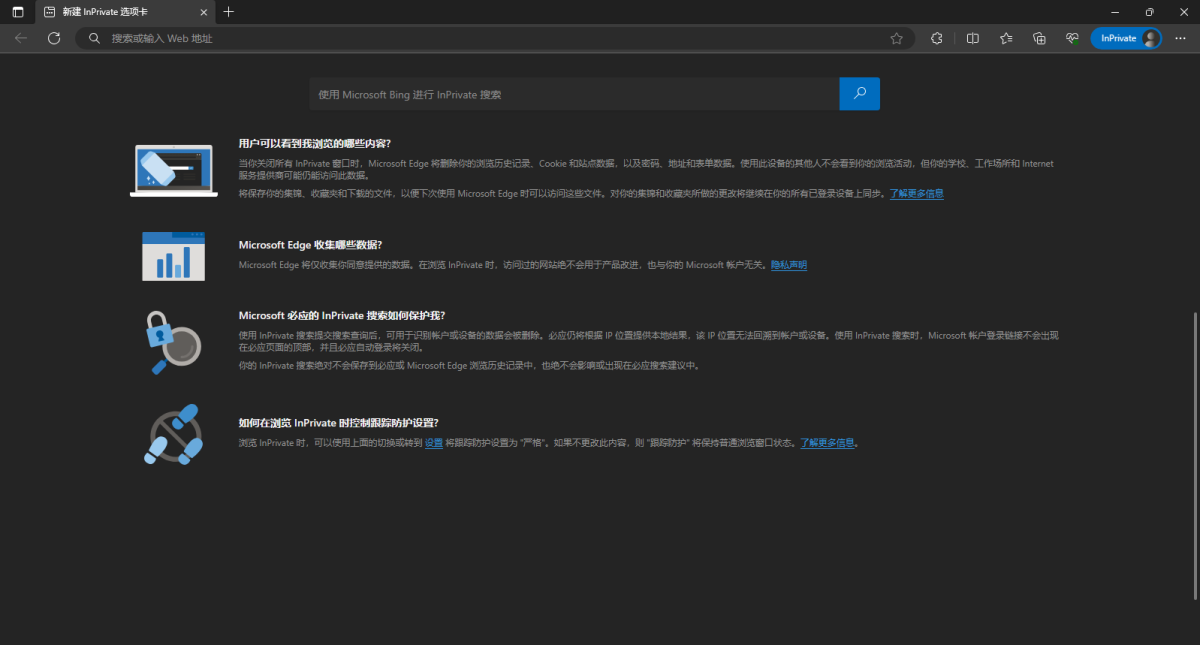Open the tab actions menu icon

tap(17, 12)
